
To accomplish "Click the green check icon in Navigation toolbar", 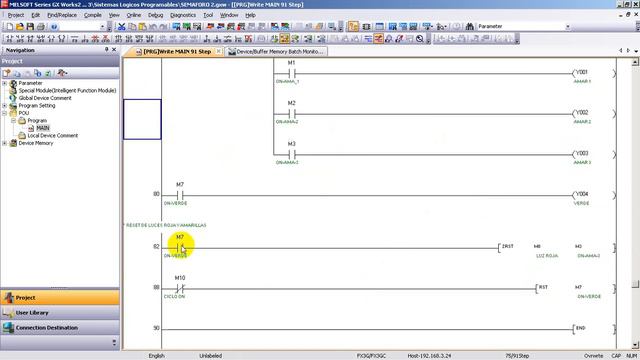I will coord(48,73).
